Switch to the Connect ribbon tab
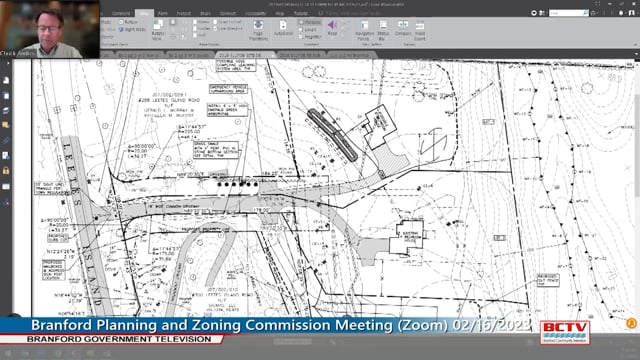 [x=227, y=13]
